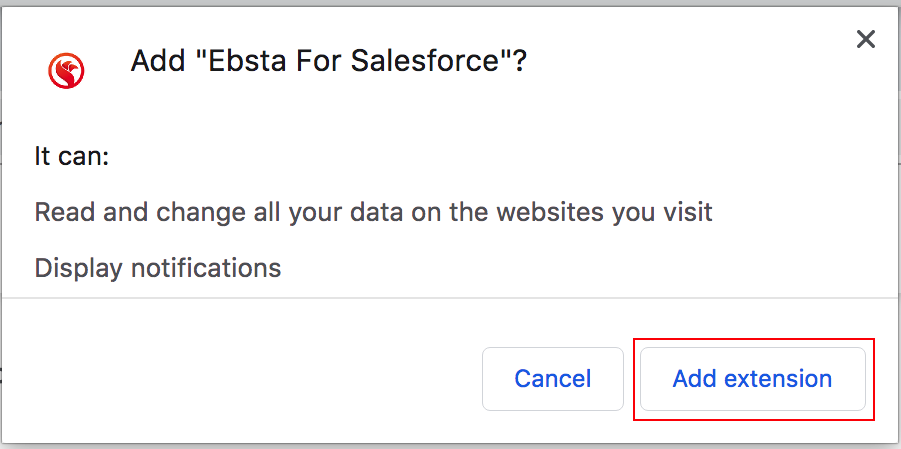Click the "It can:" label
This screenshot has height=449, width=901.
click(71, 156)
